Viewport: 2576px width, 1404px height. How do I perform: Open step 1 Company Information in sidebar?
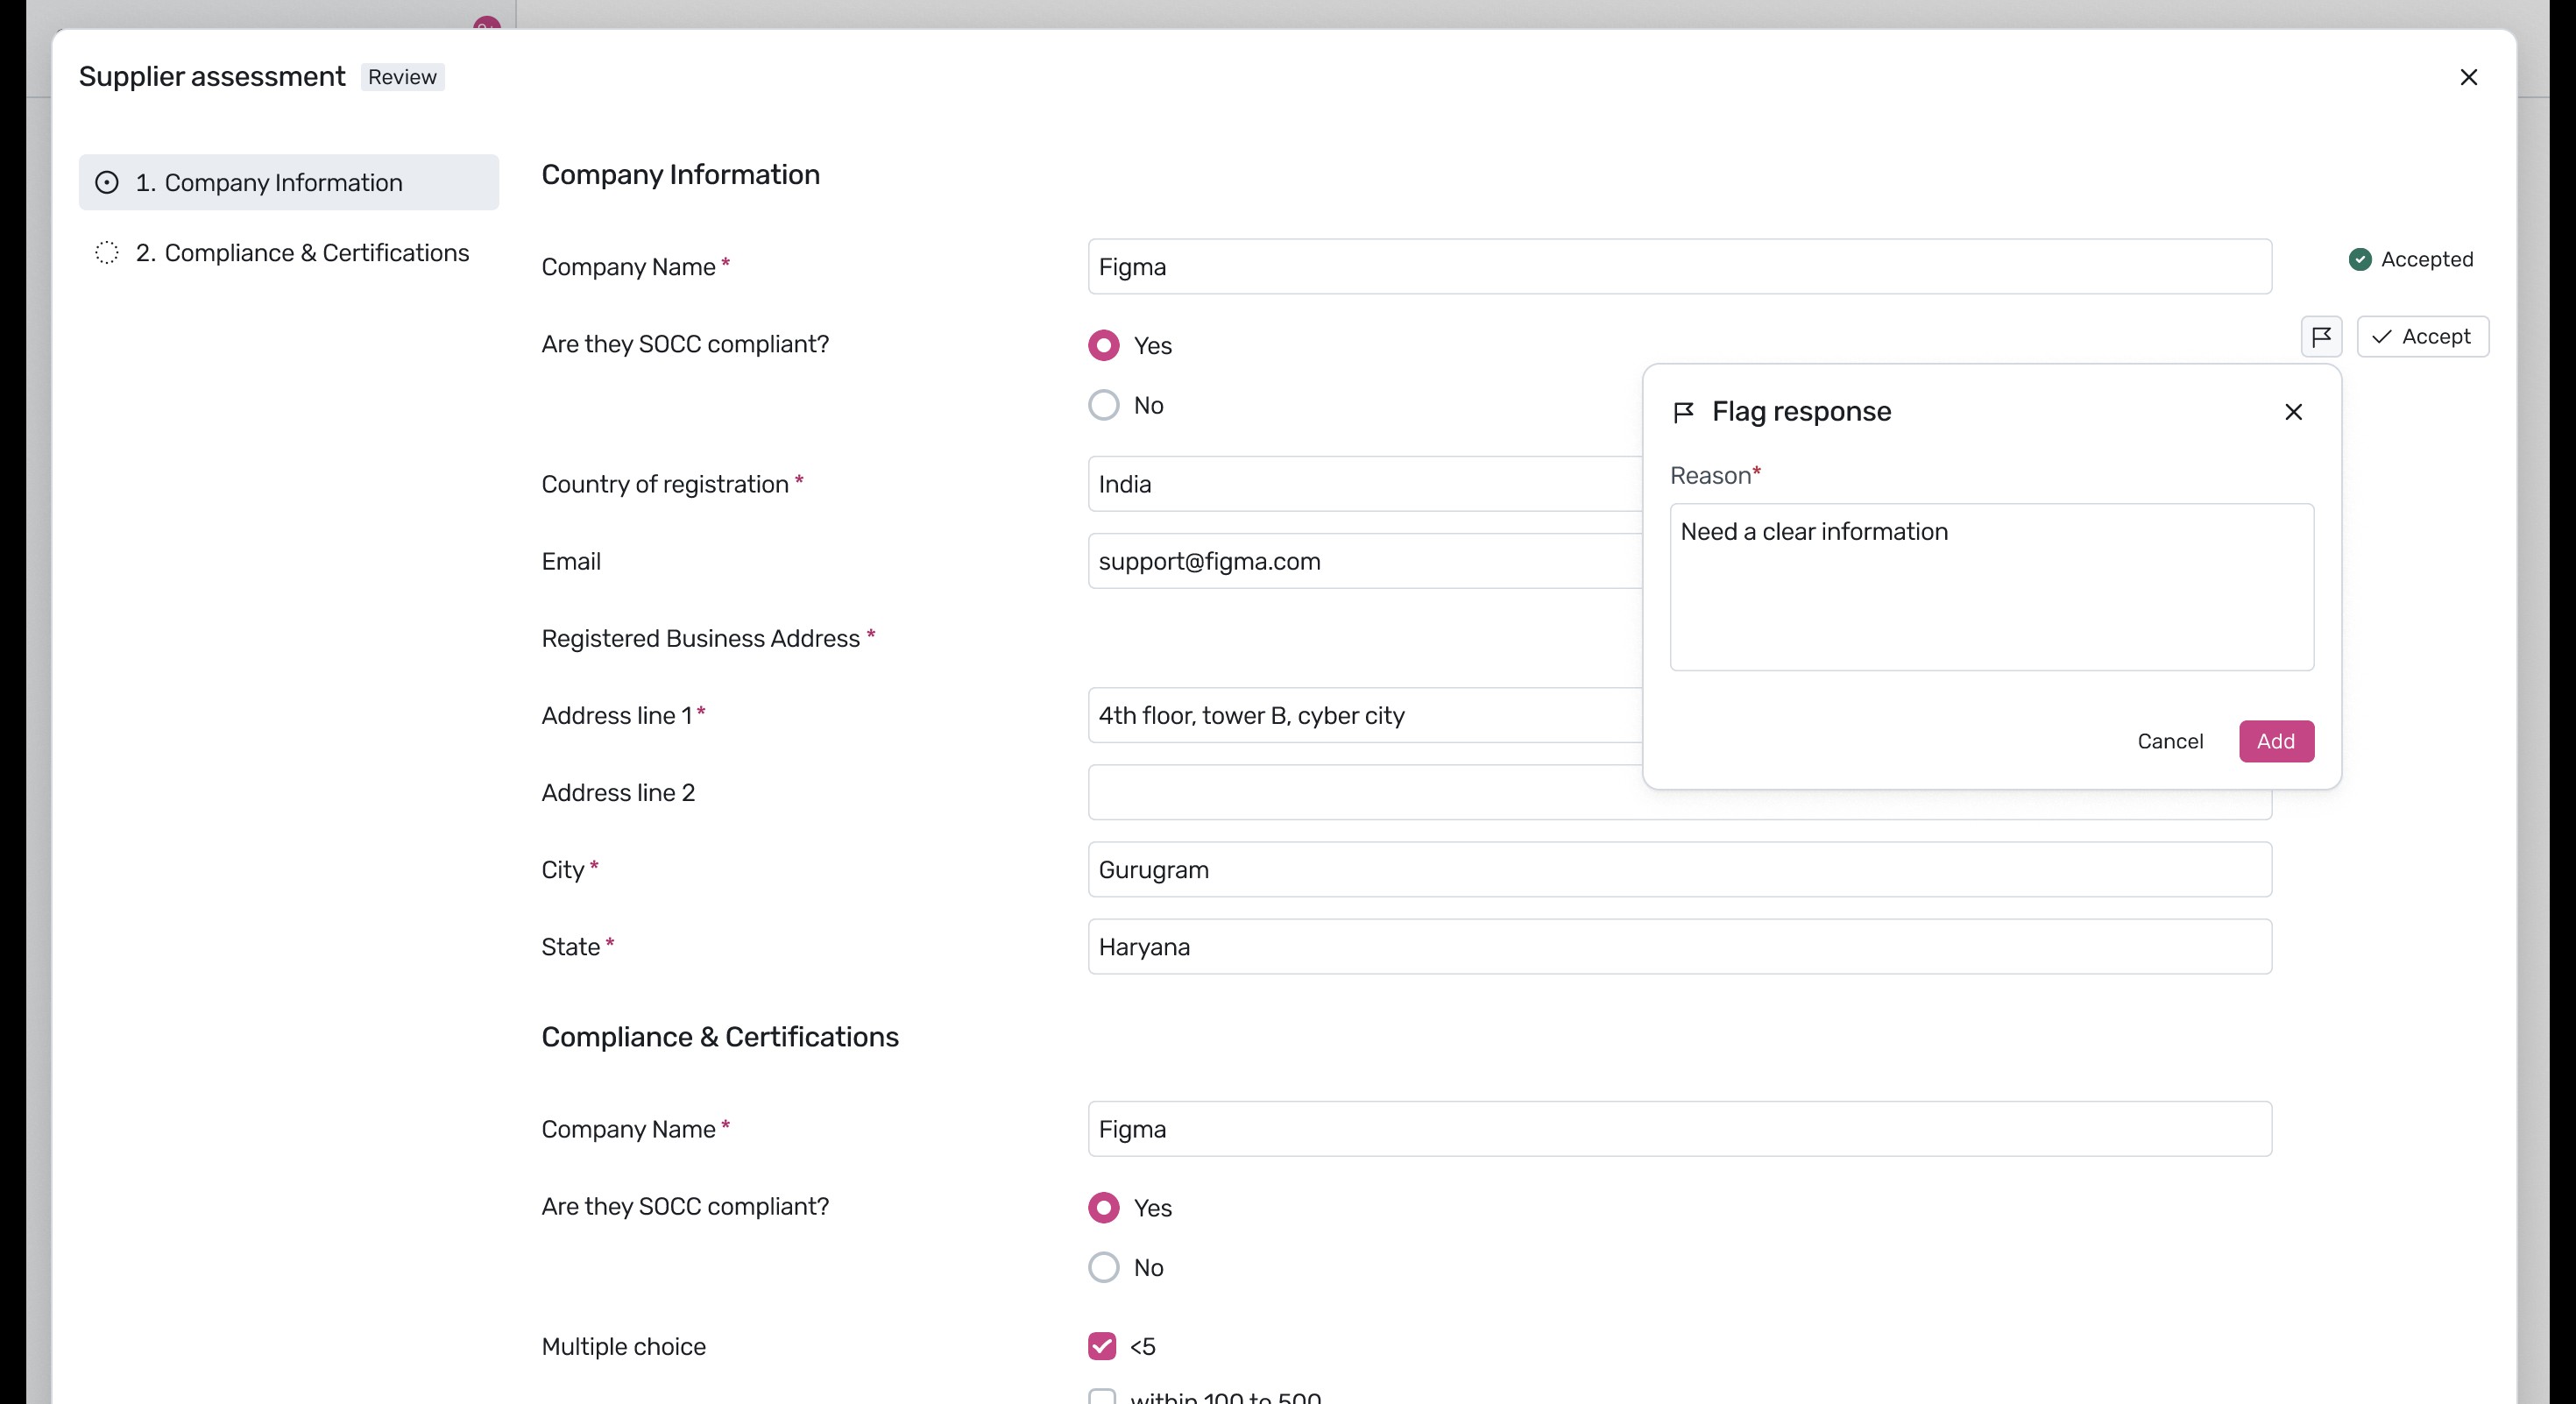pyautogui.click(x=289, y=182)
